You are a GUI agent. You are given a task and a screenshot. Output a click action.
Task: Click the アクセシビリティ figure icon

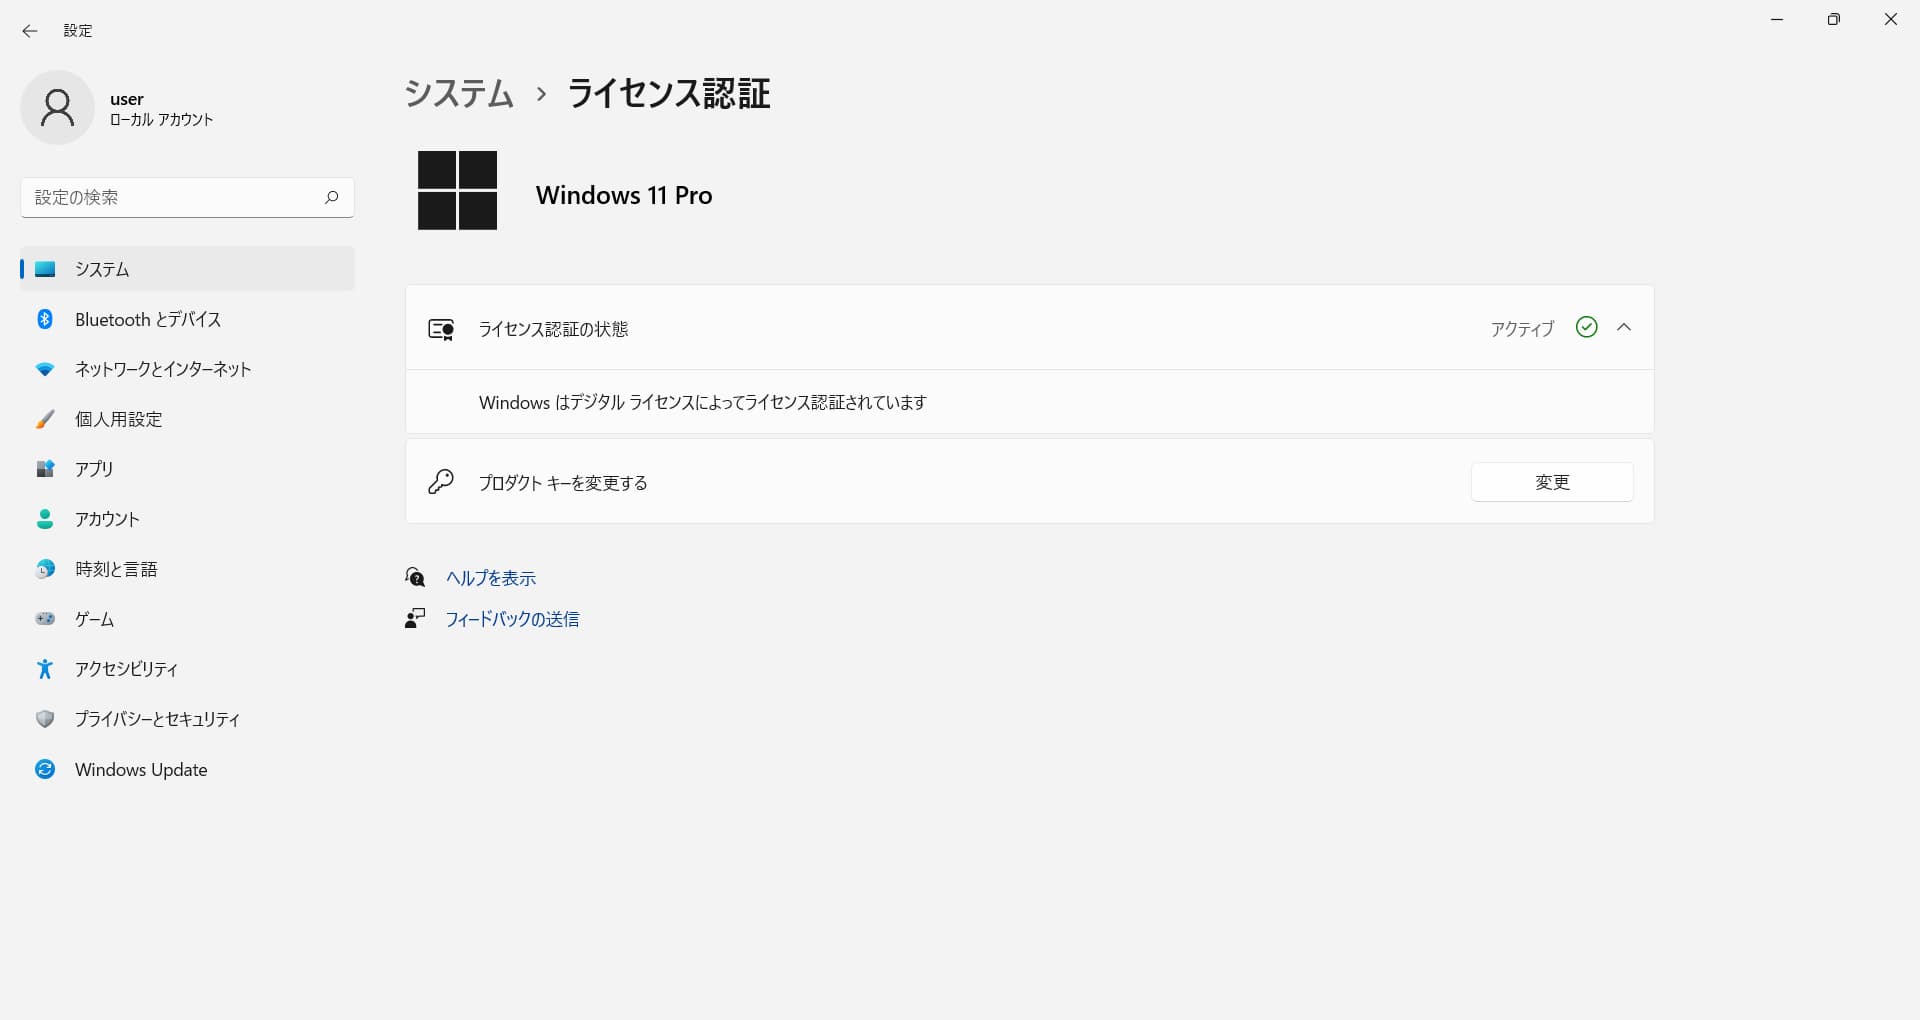[x=45, y=669]
